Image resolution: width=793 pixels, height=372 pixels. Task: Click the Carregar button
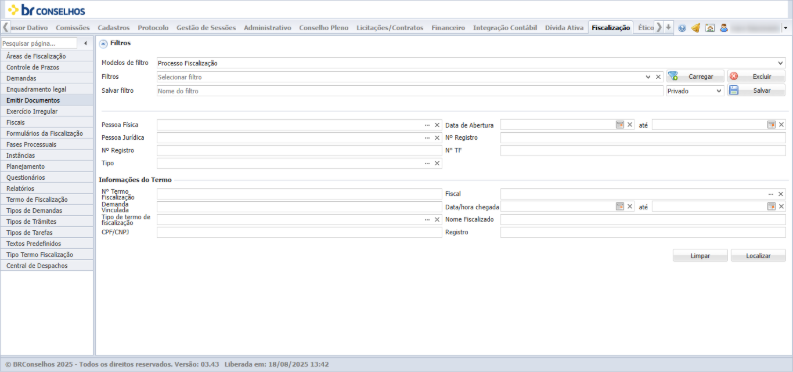point(695,77)
